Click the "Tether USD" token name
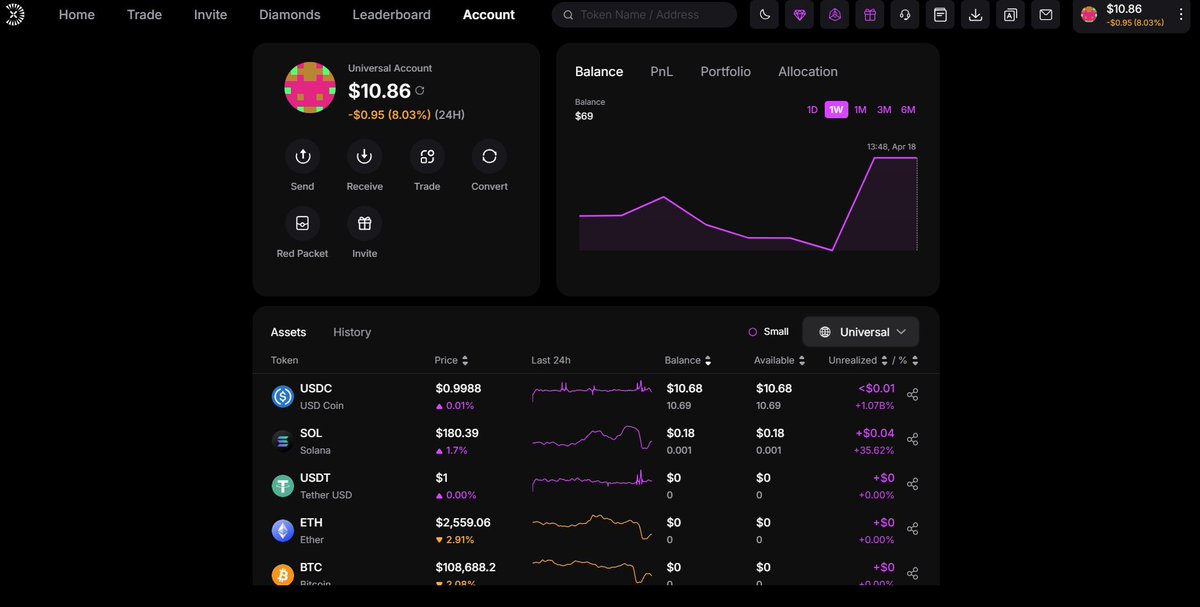 point(326,495)
